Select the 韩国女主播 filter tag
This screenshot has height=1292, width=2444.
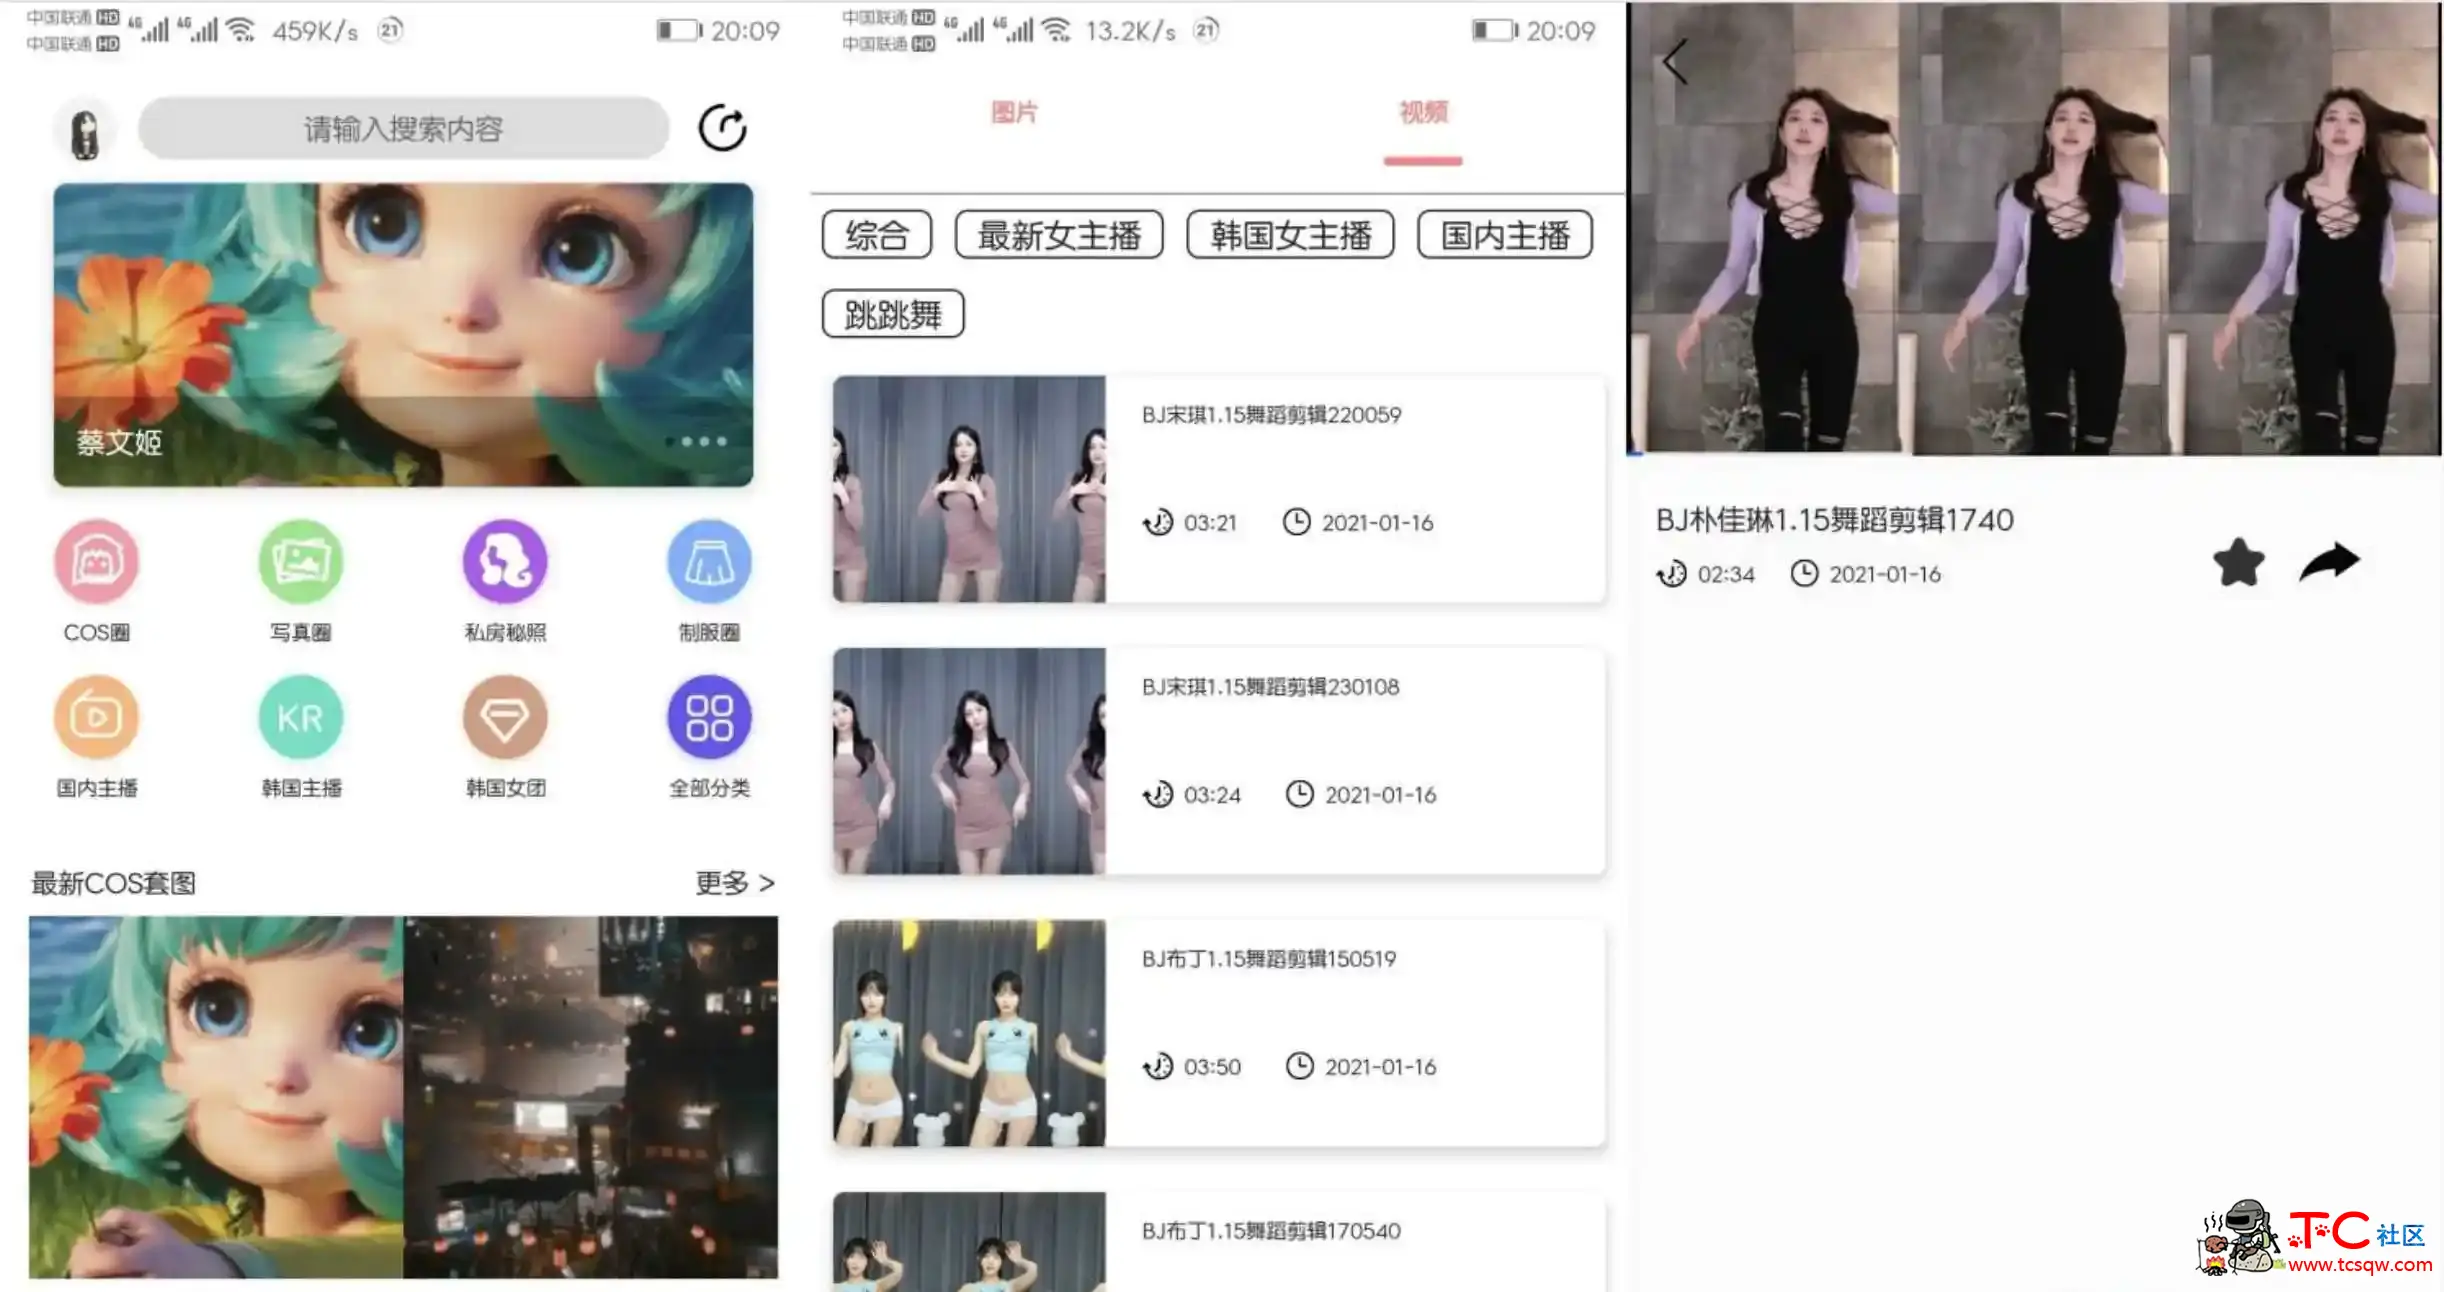coord(1290,235)
